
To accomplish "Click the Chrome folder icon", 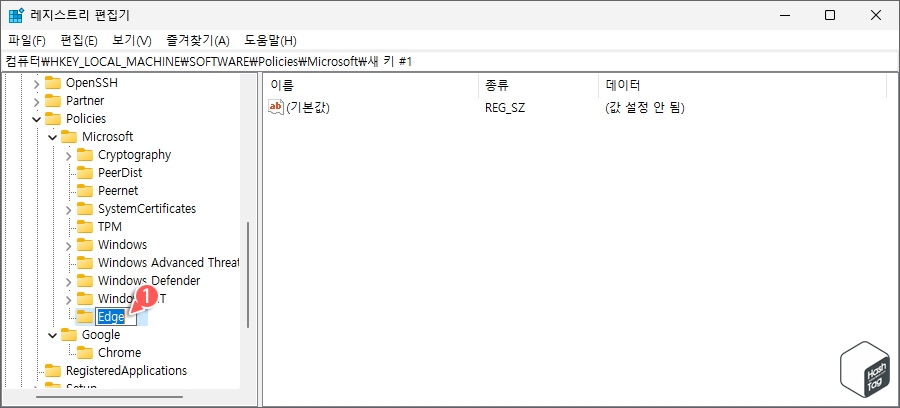I will click(85, 352).
